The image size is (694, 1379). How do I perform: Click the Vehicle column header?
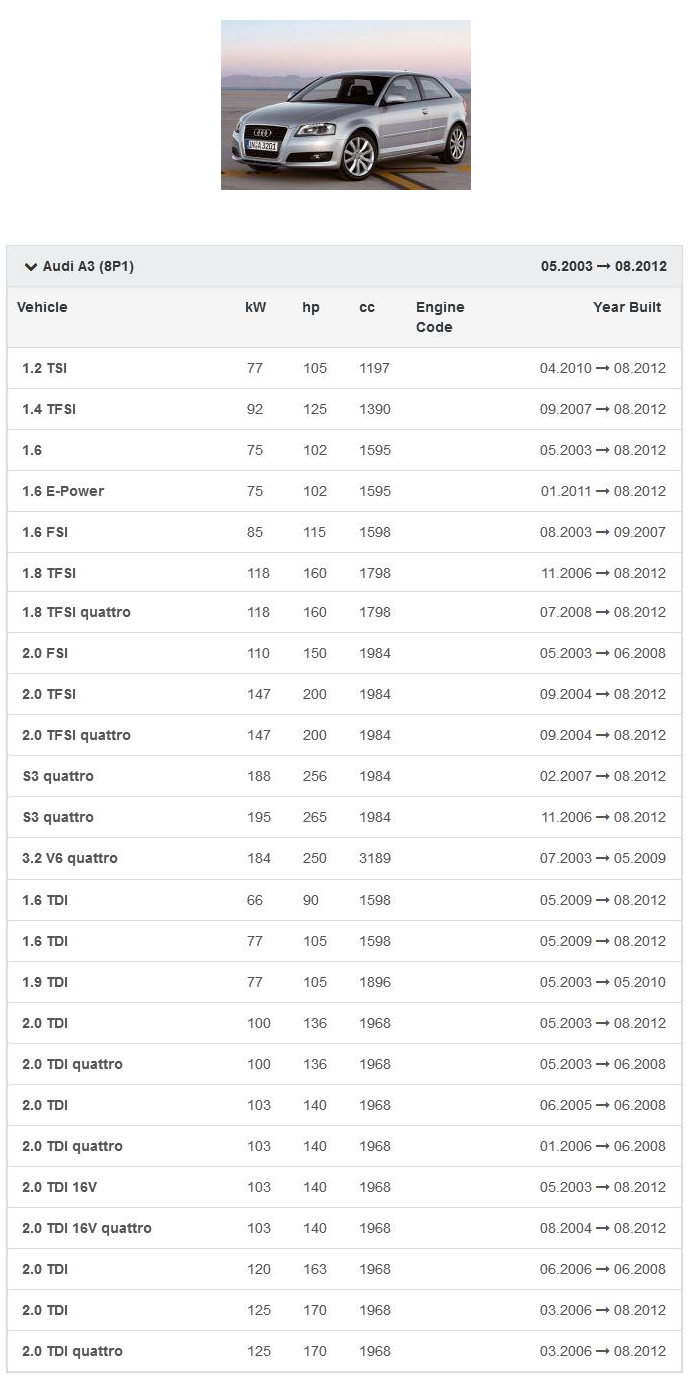42,307
